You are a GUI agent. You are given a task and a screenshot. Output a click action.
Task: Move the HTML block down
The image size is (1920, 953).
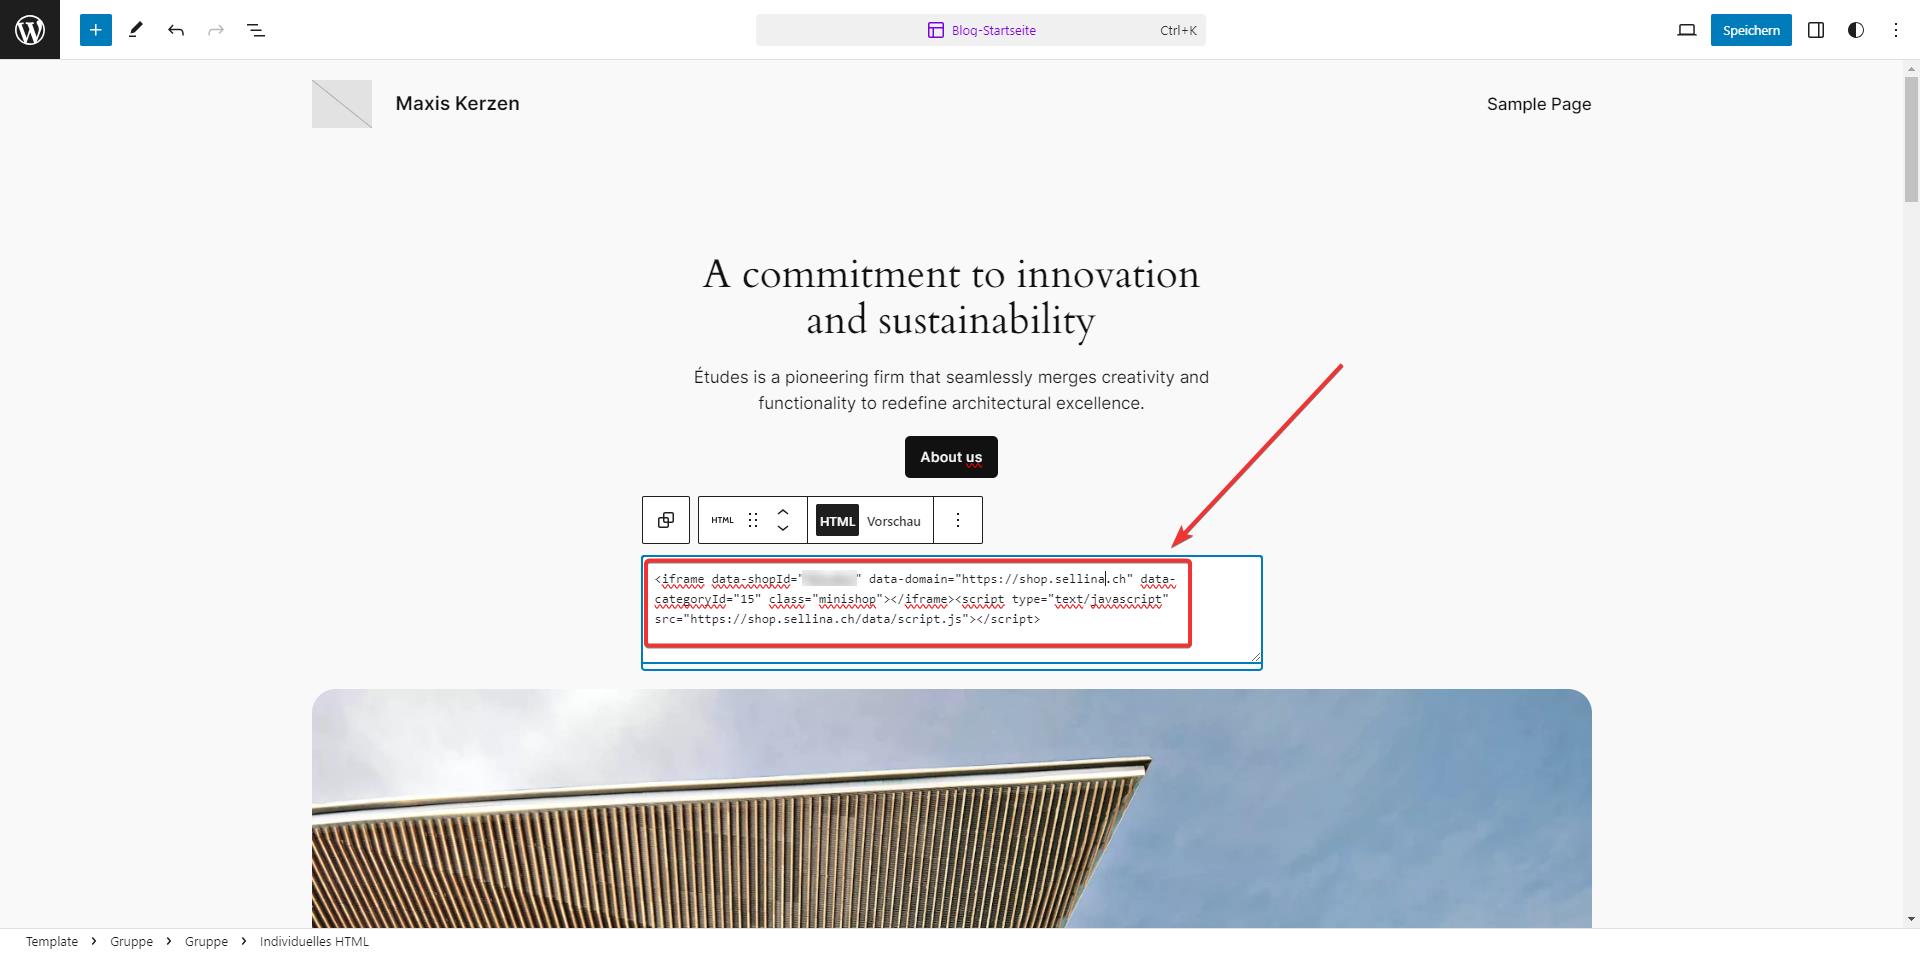coord(783,528)
